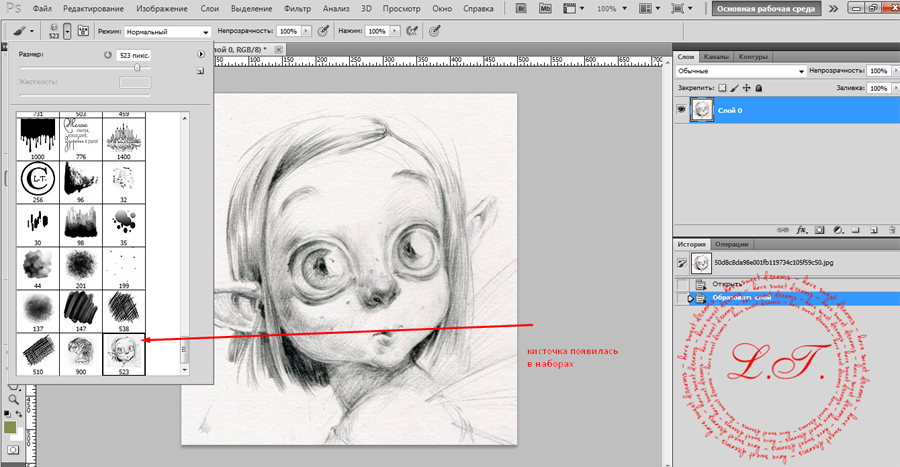Launch Adobe Bridge
This screenshot has width=900, height=467.
[521, 9]
